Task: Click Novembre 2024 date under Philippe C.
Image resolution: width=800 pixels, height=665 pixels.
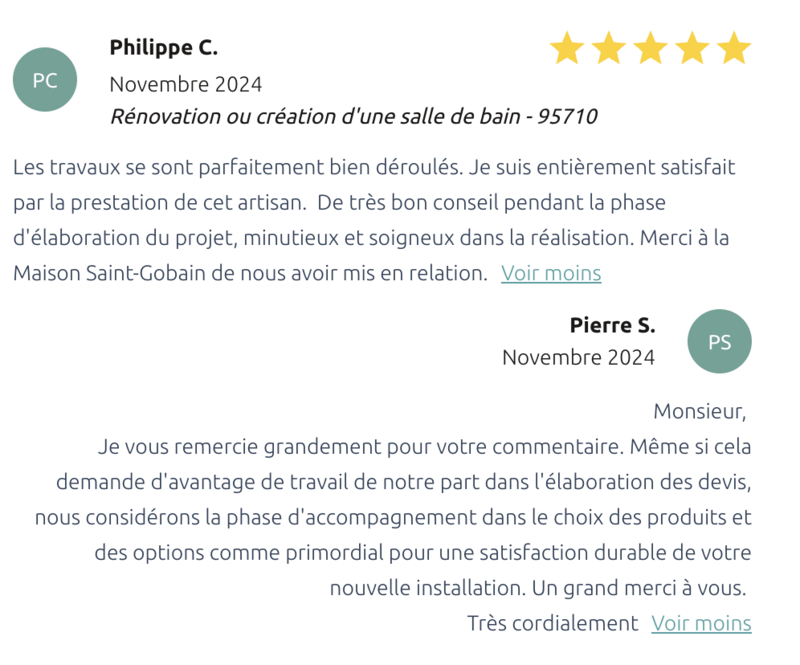Action: point(185,84)
